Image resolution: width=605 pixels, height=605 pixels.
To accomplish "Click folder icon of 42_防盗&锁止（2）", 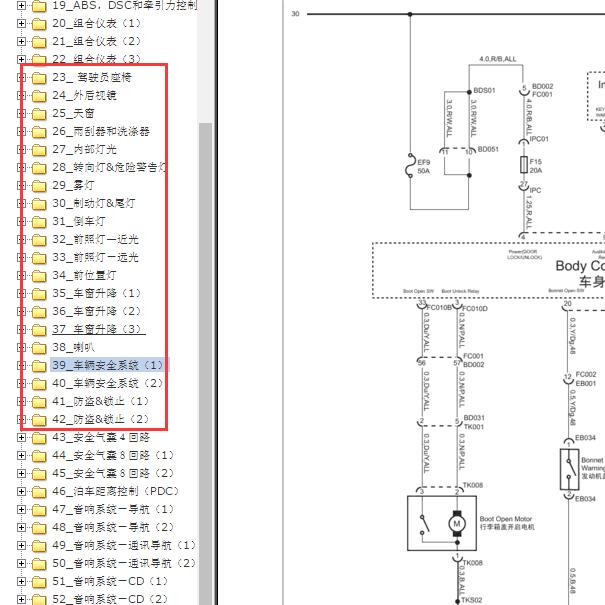I will [39, 419].
